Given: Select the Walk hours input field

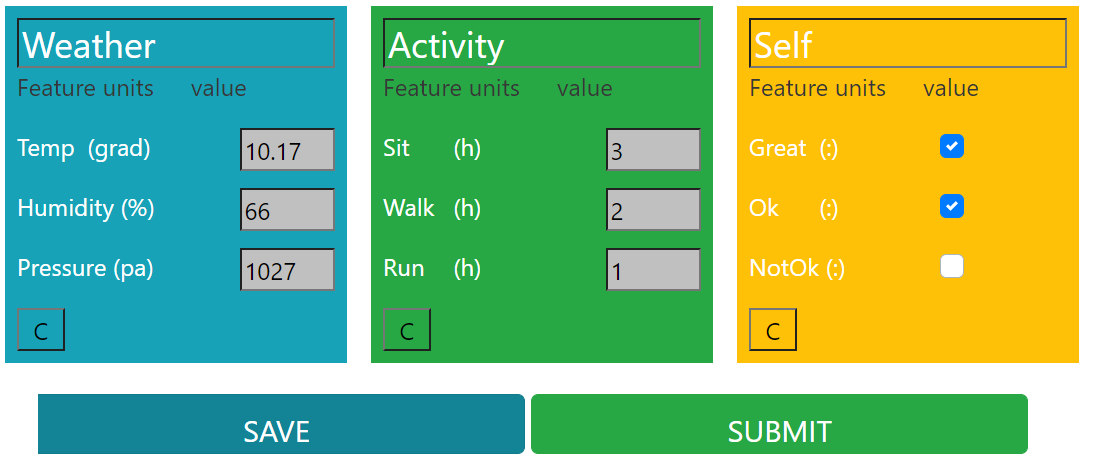Looking at the screenshot, I should [654, 209].
